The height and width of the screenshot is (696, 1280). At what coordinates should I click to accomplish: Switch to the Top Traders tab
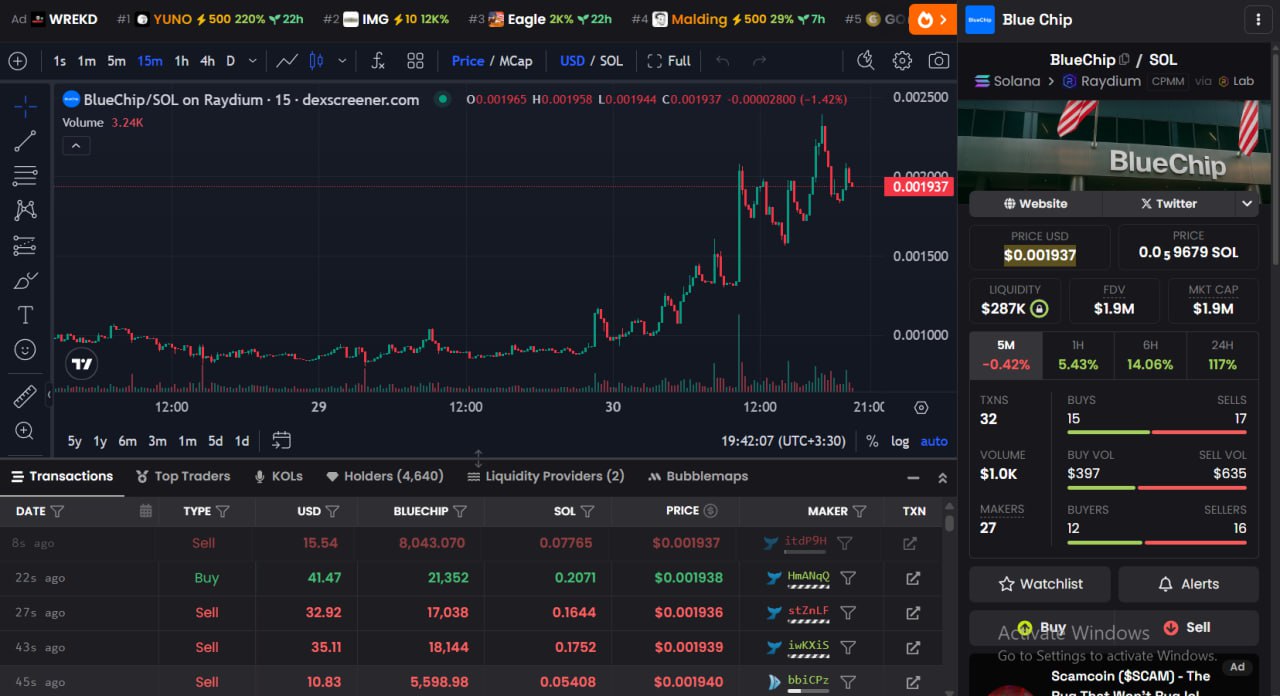(x=183, y=476)
